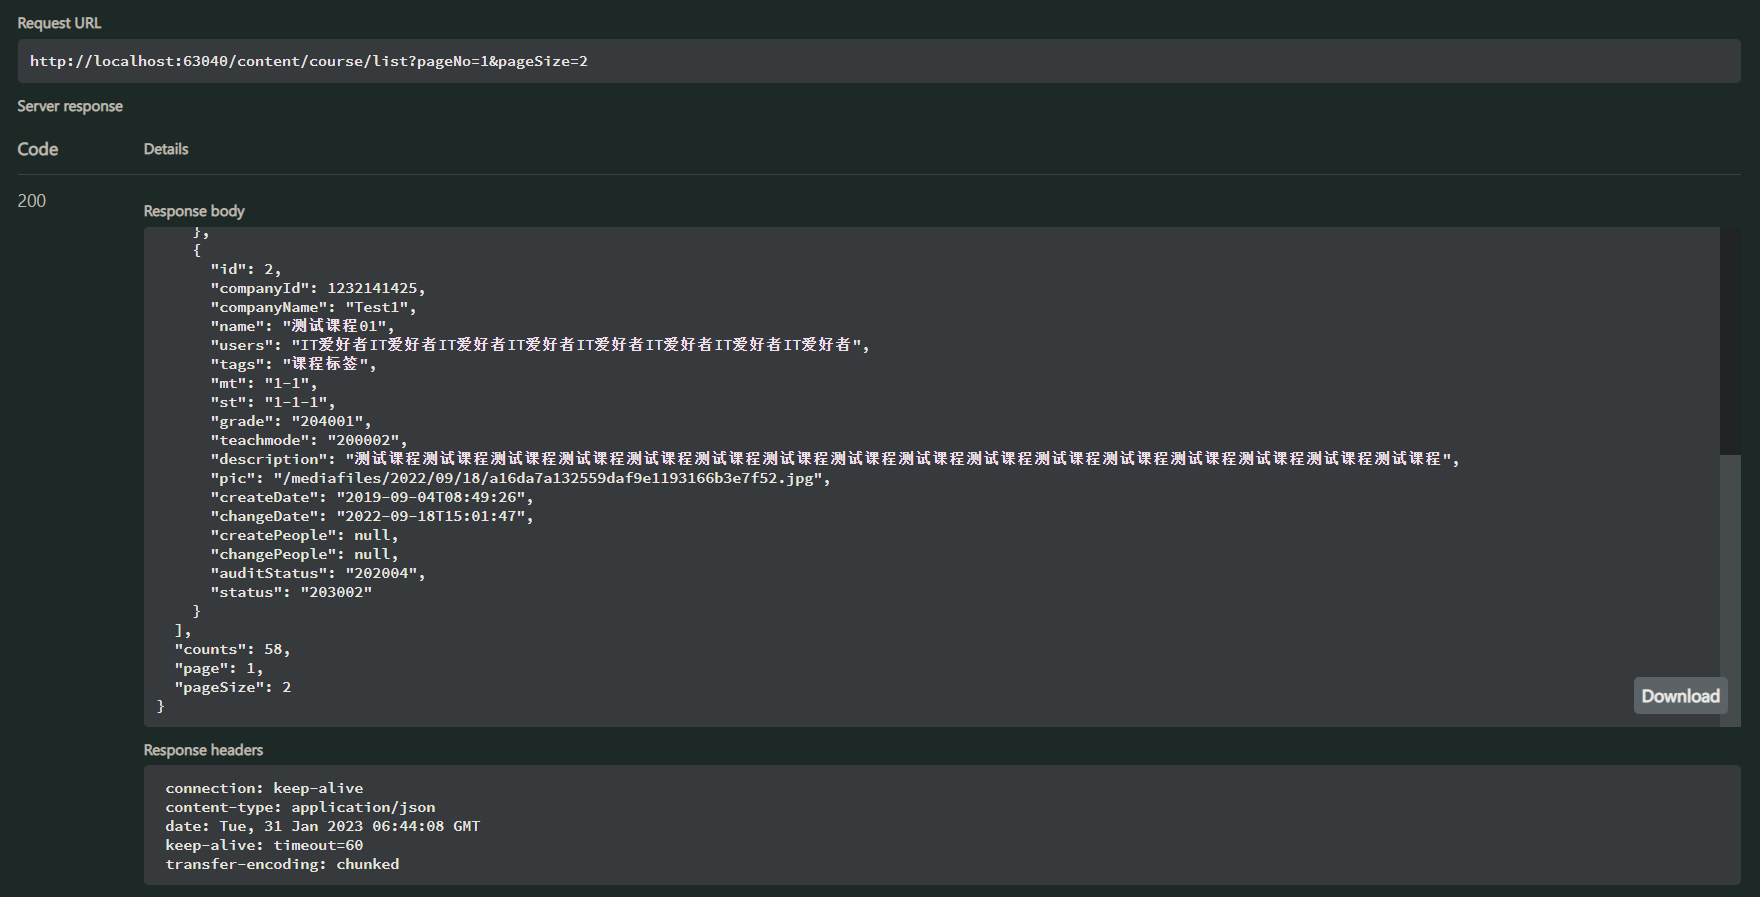The image size is (1760, 897).
Task: Click the "companyName": "Test1" line
Action: click(x=313, y=307)
